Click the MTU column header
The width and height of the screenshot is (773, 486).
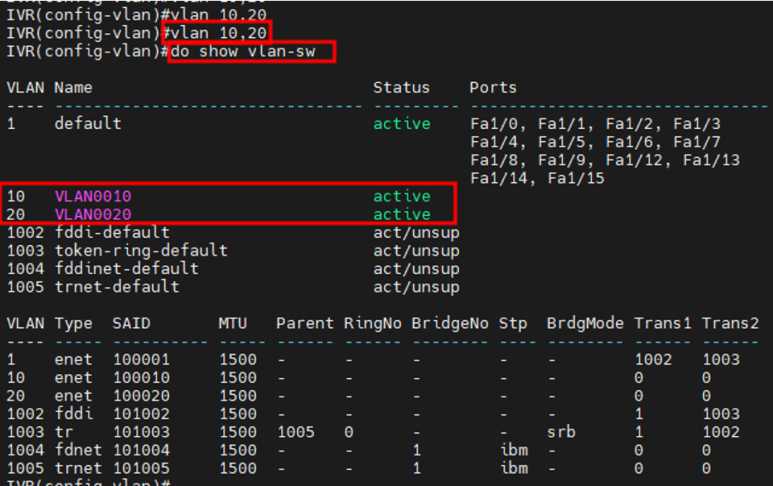[x=233, y=323]
